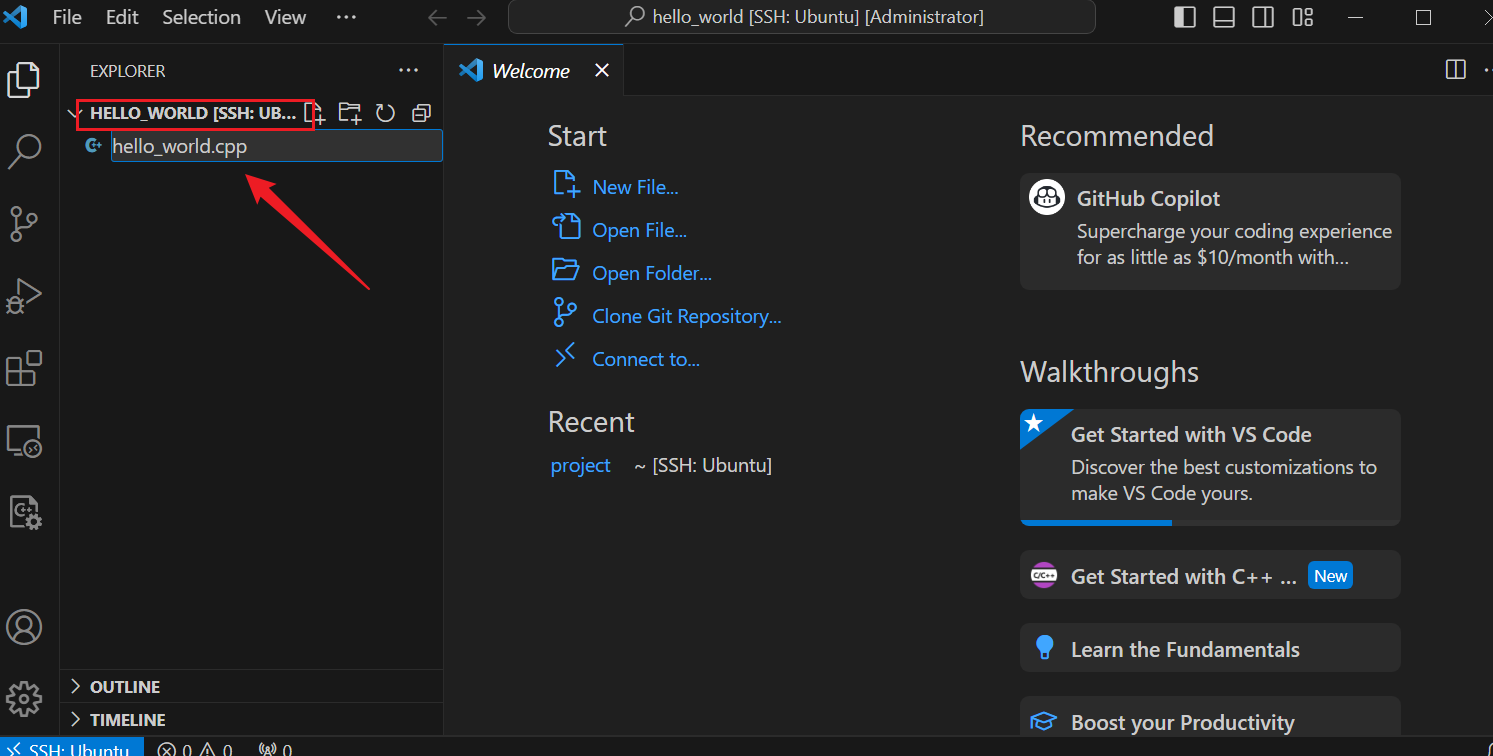
Task: Toggle the secondary side bar visibility
Action: coord(1263,17)
